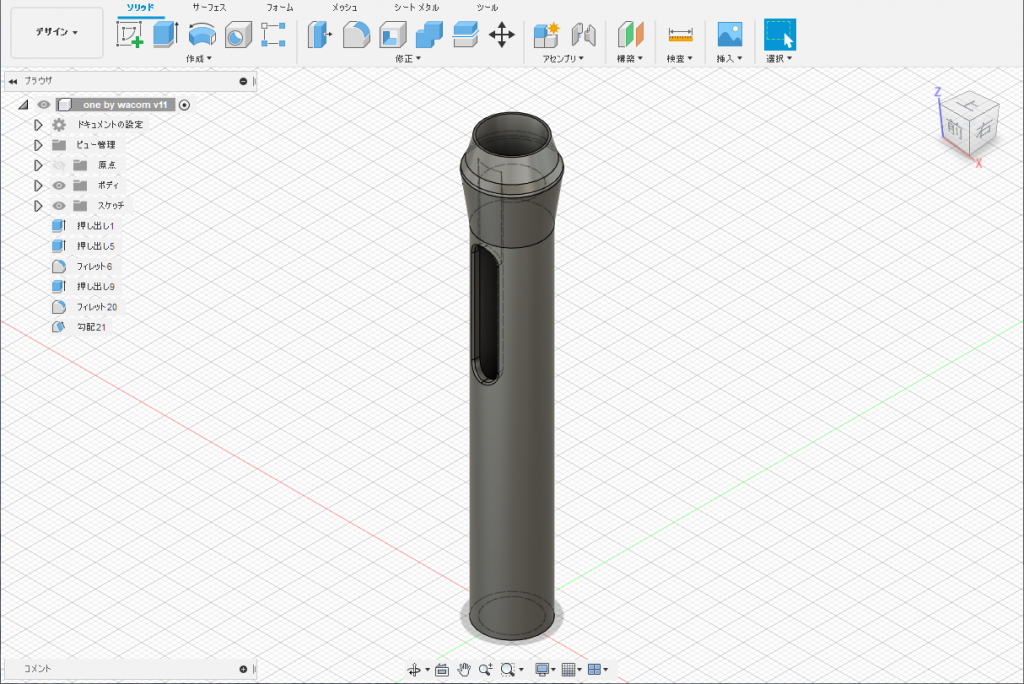Screen dimensions: 1024x684
Task: Hide the ボディ folder
Action: [59, 186]
